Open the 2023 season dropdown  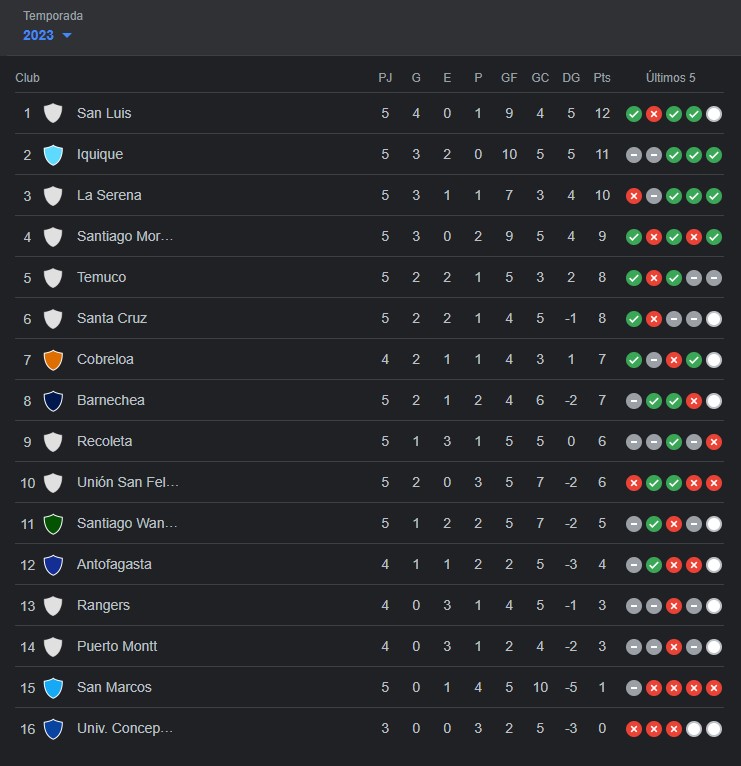pos(47,35)
